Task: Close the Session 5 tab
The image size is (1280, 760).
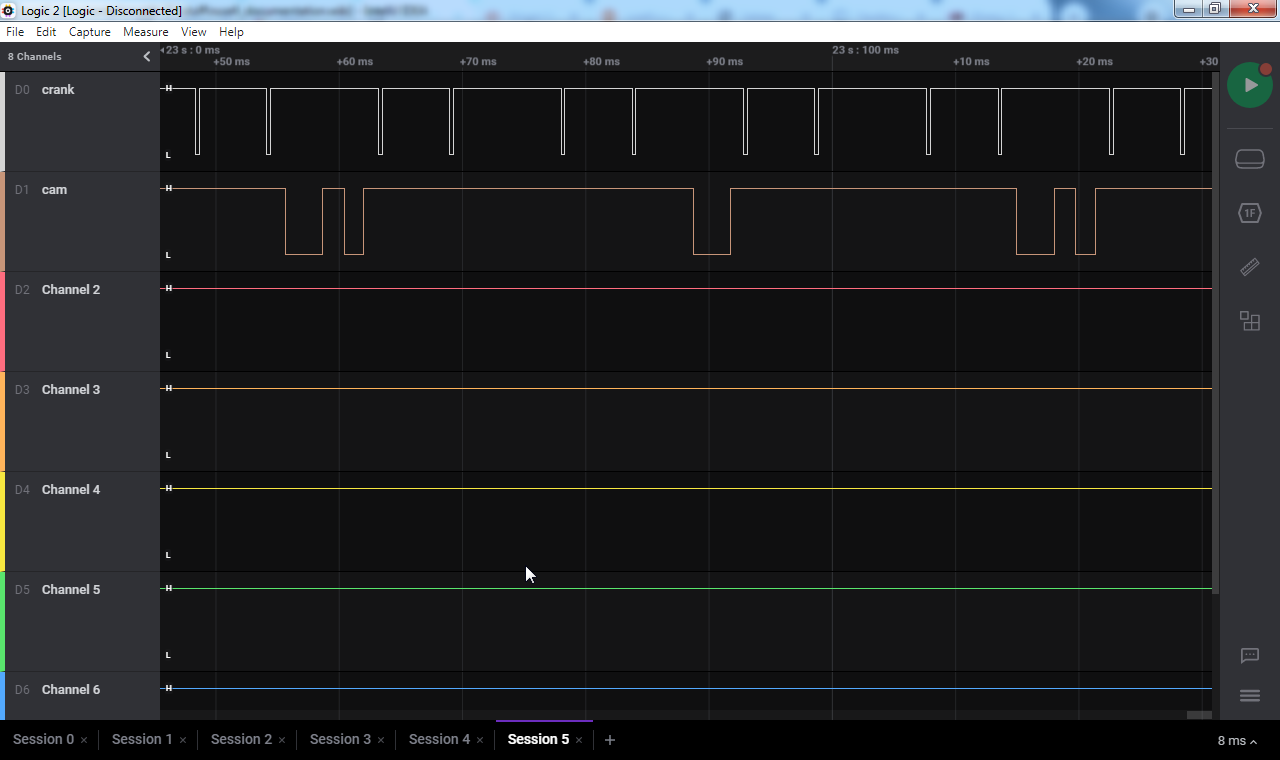Action: pyautogui.click(x=579, y=740)
